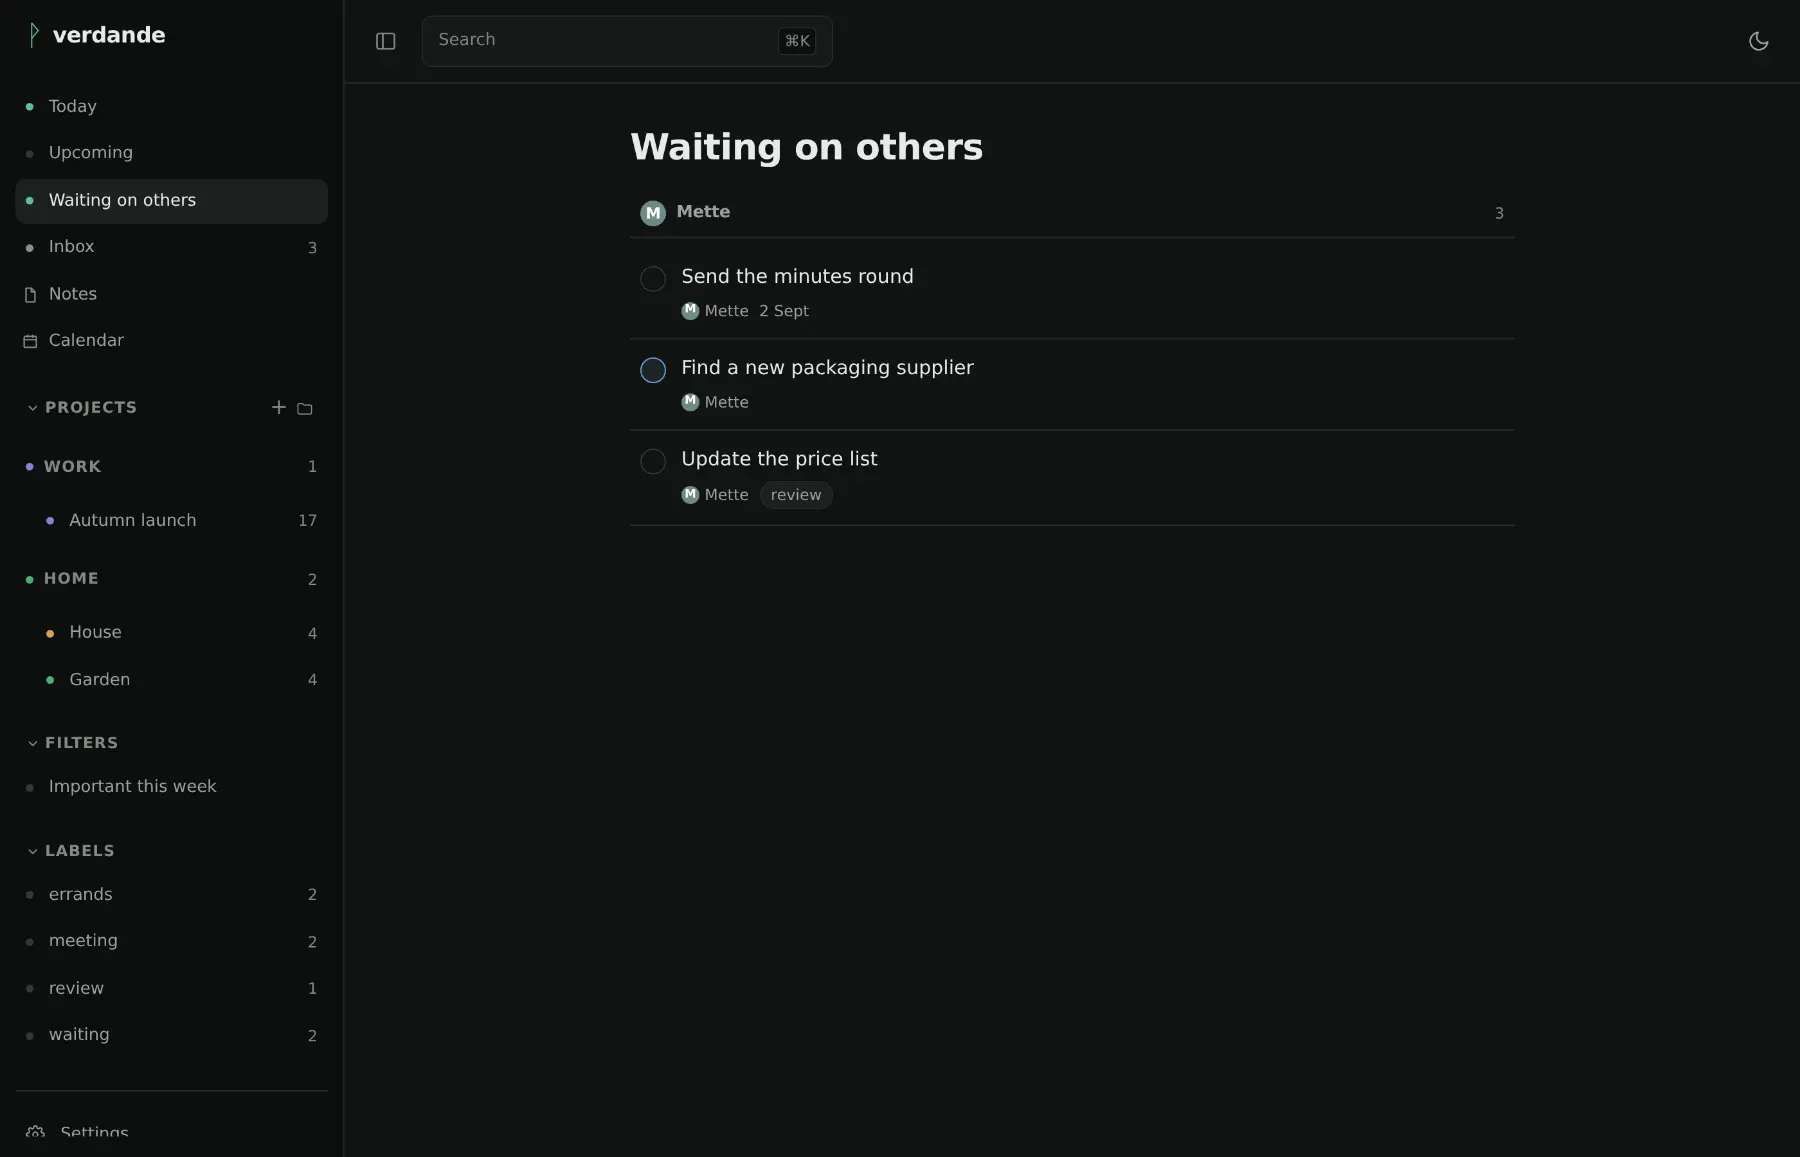
Task: Click the Notes document icon
Action: point(30,294)
